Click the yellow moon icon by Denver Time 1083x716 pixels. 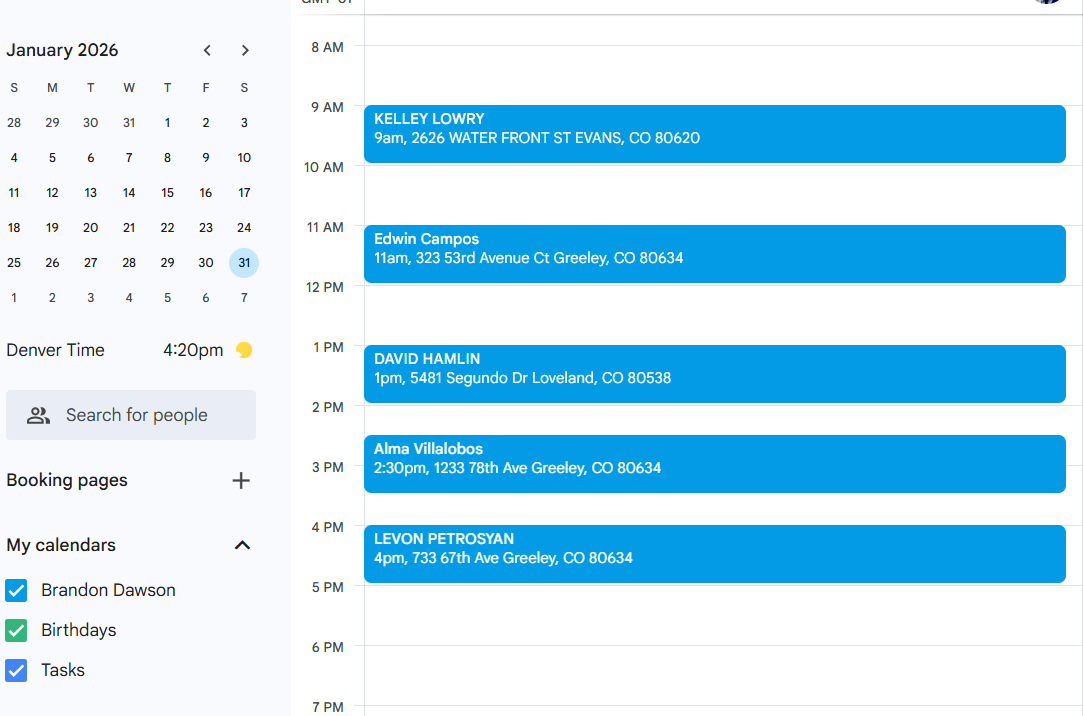tap(244, 350)
